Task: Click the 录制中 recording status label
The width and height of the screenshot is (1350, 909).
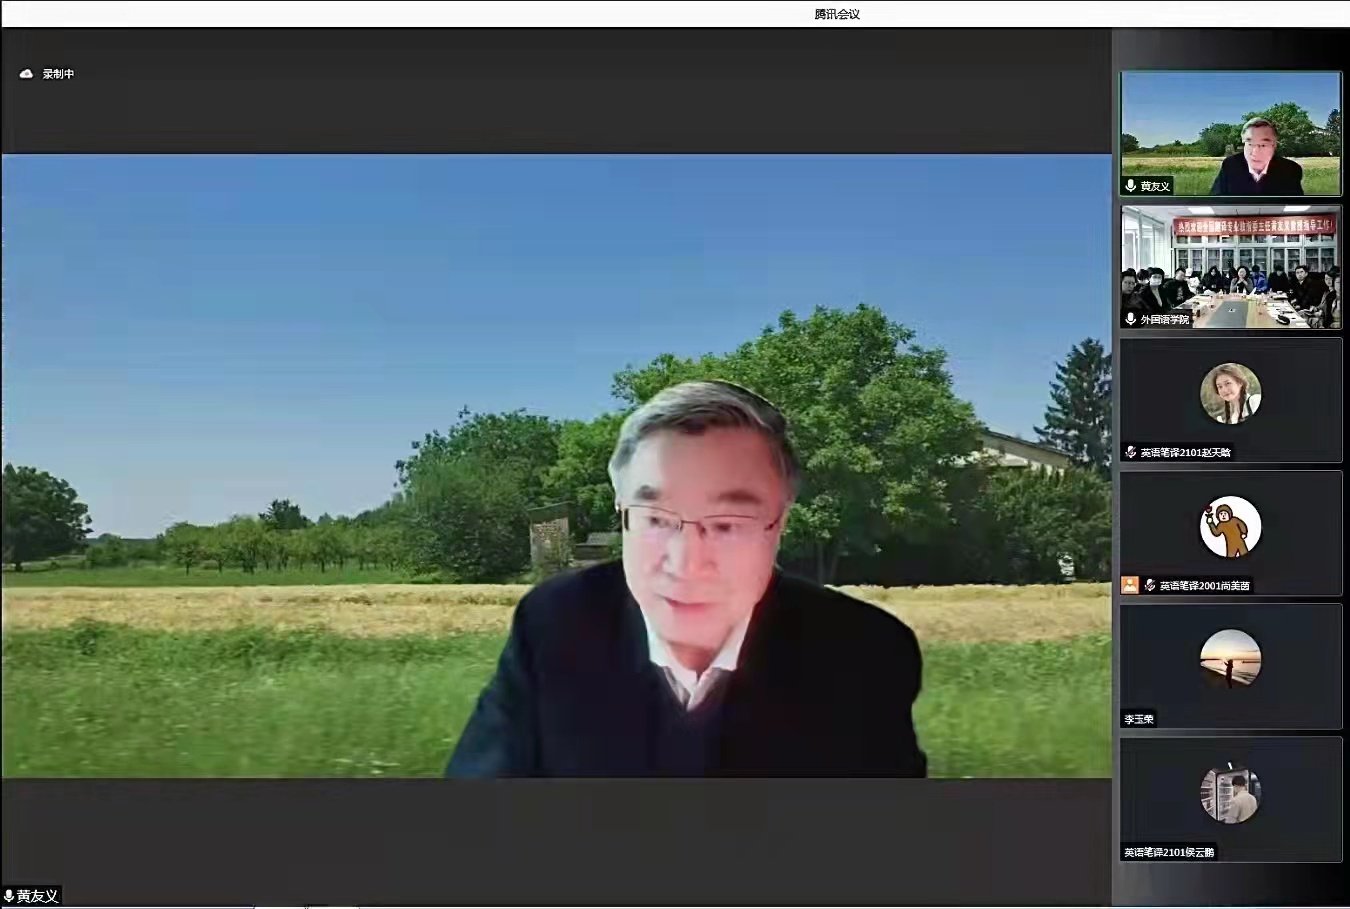Action: click(58, 74)
